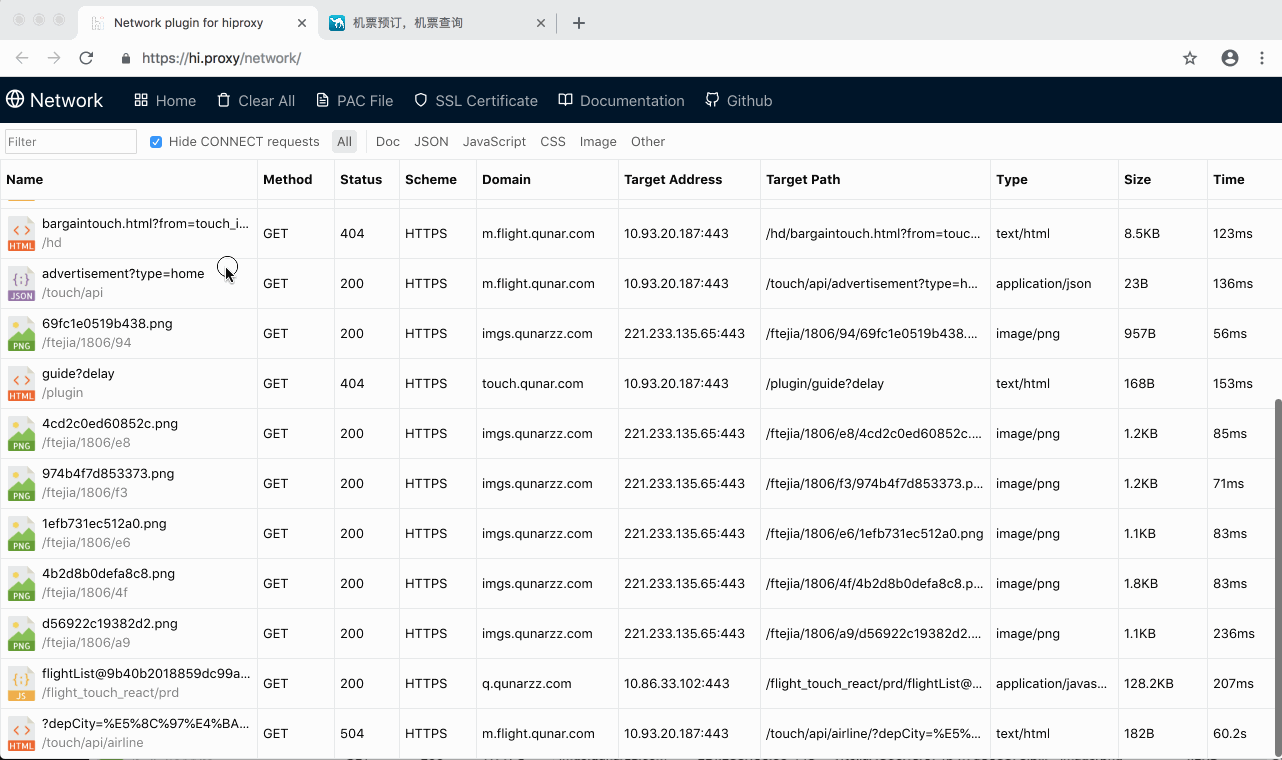Click the Documentation book icon

tap(565, 100)
